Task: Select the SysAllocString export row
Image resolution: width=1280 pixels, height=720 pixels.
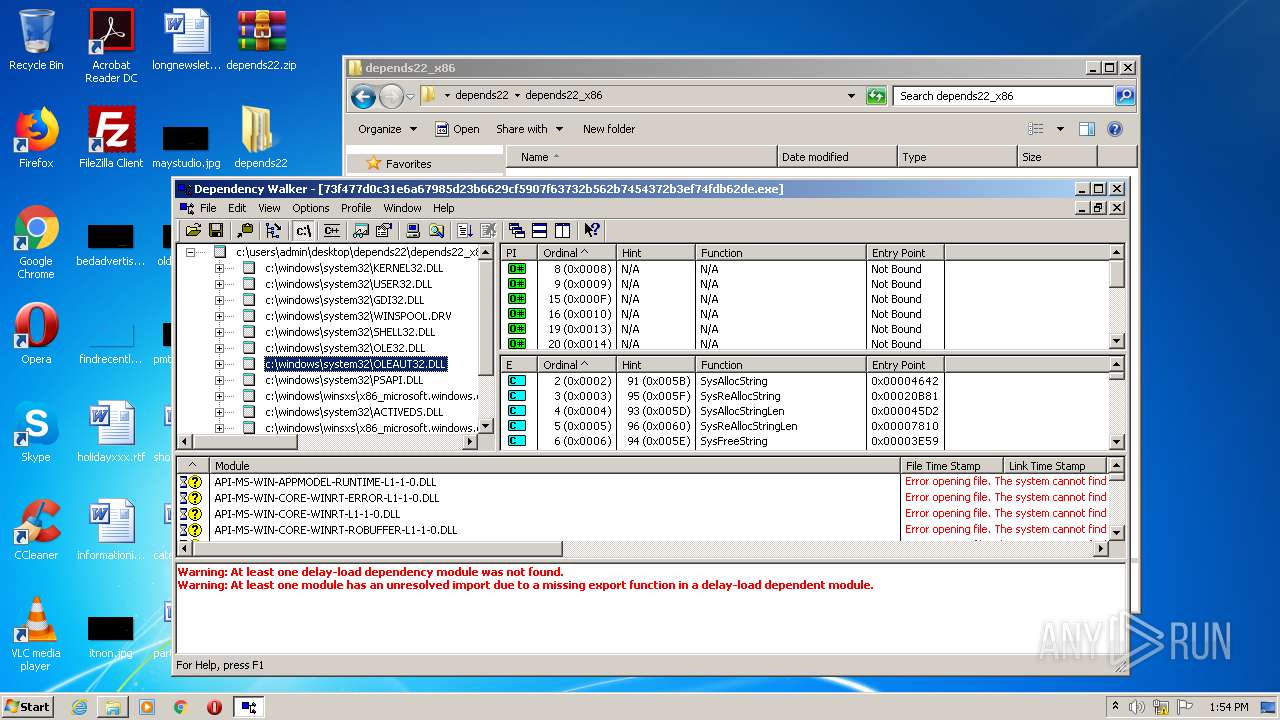Action: click(805, 381)
